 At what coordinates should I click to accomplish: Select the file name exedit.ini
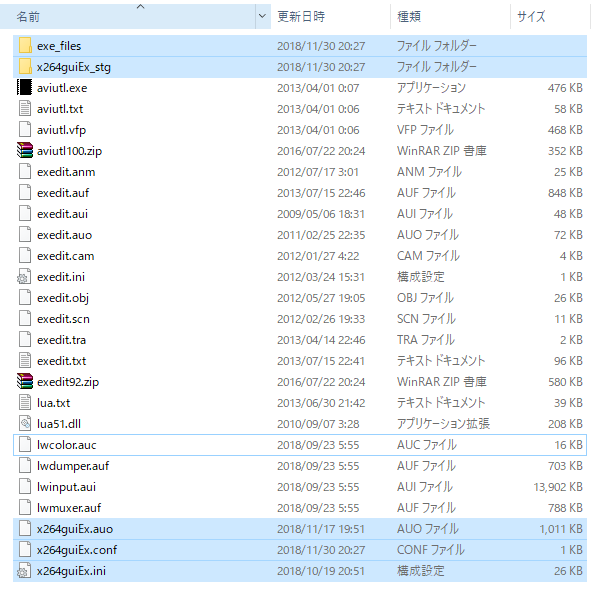61,277
